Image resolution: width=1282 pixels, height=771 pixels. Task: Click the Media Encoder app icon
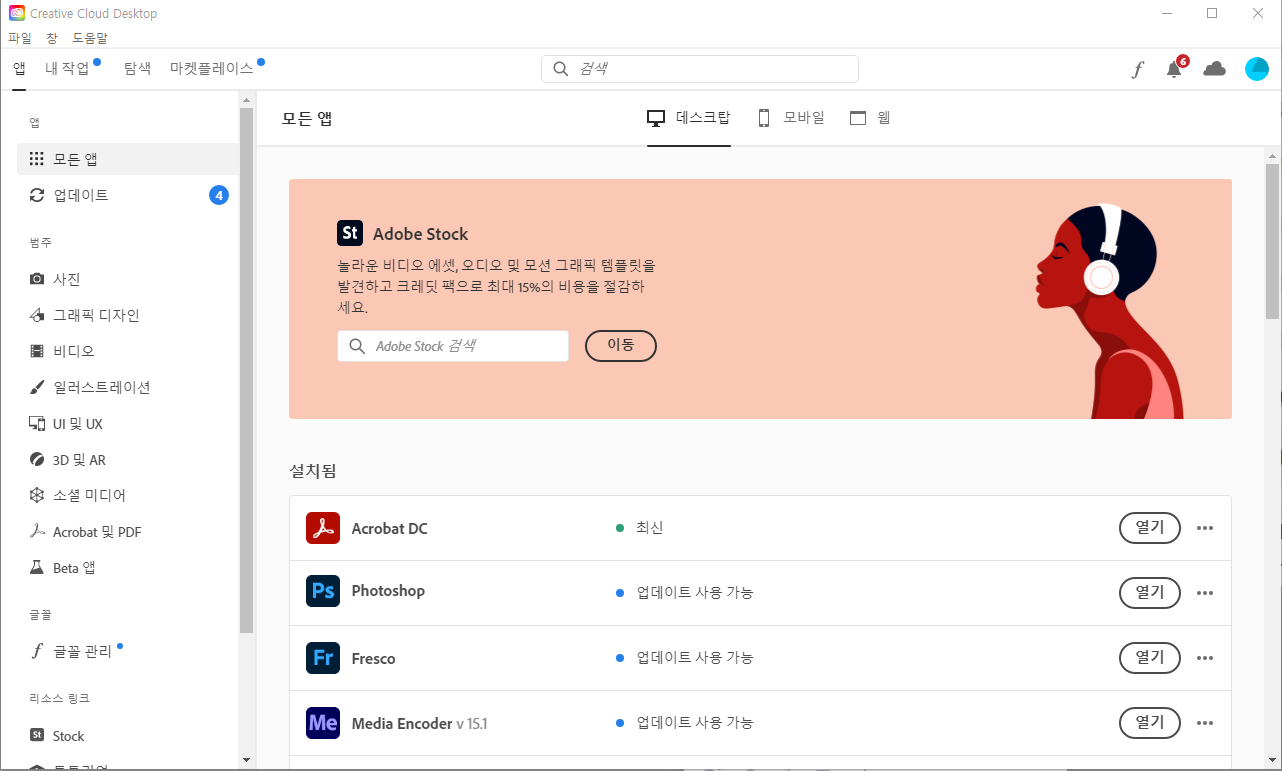(x=323, y=723)
